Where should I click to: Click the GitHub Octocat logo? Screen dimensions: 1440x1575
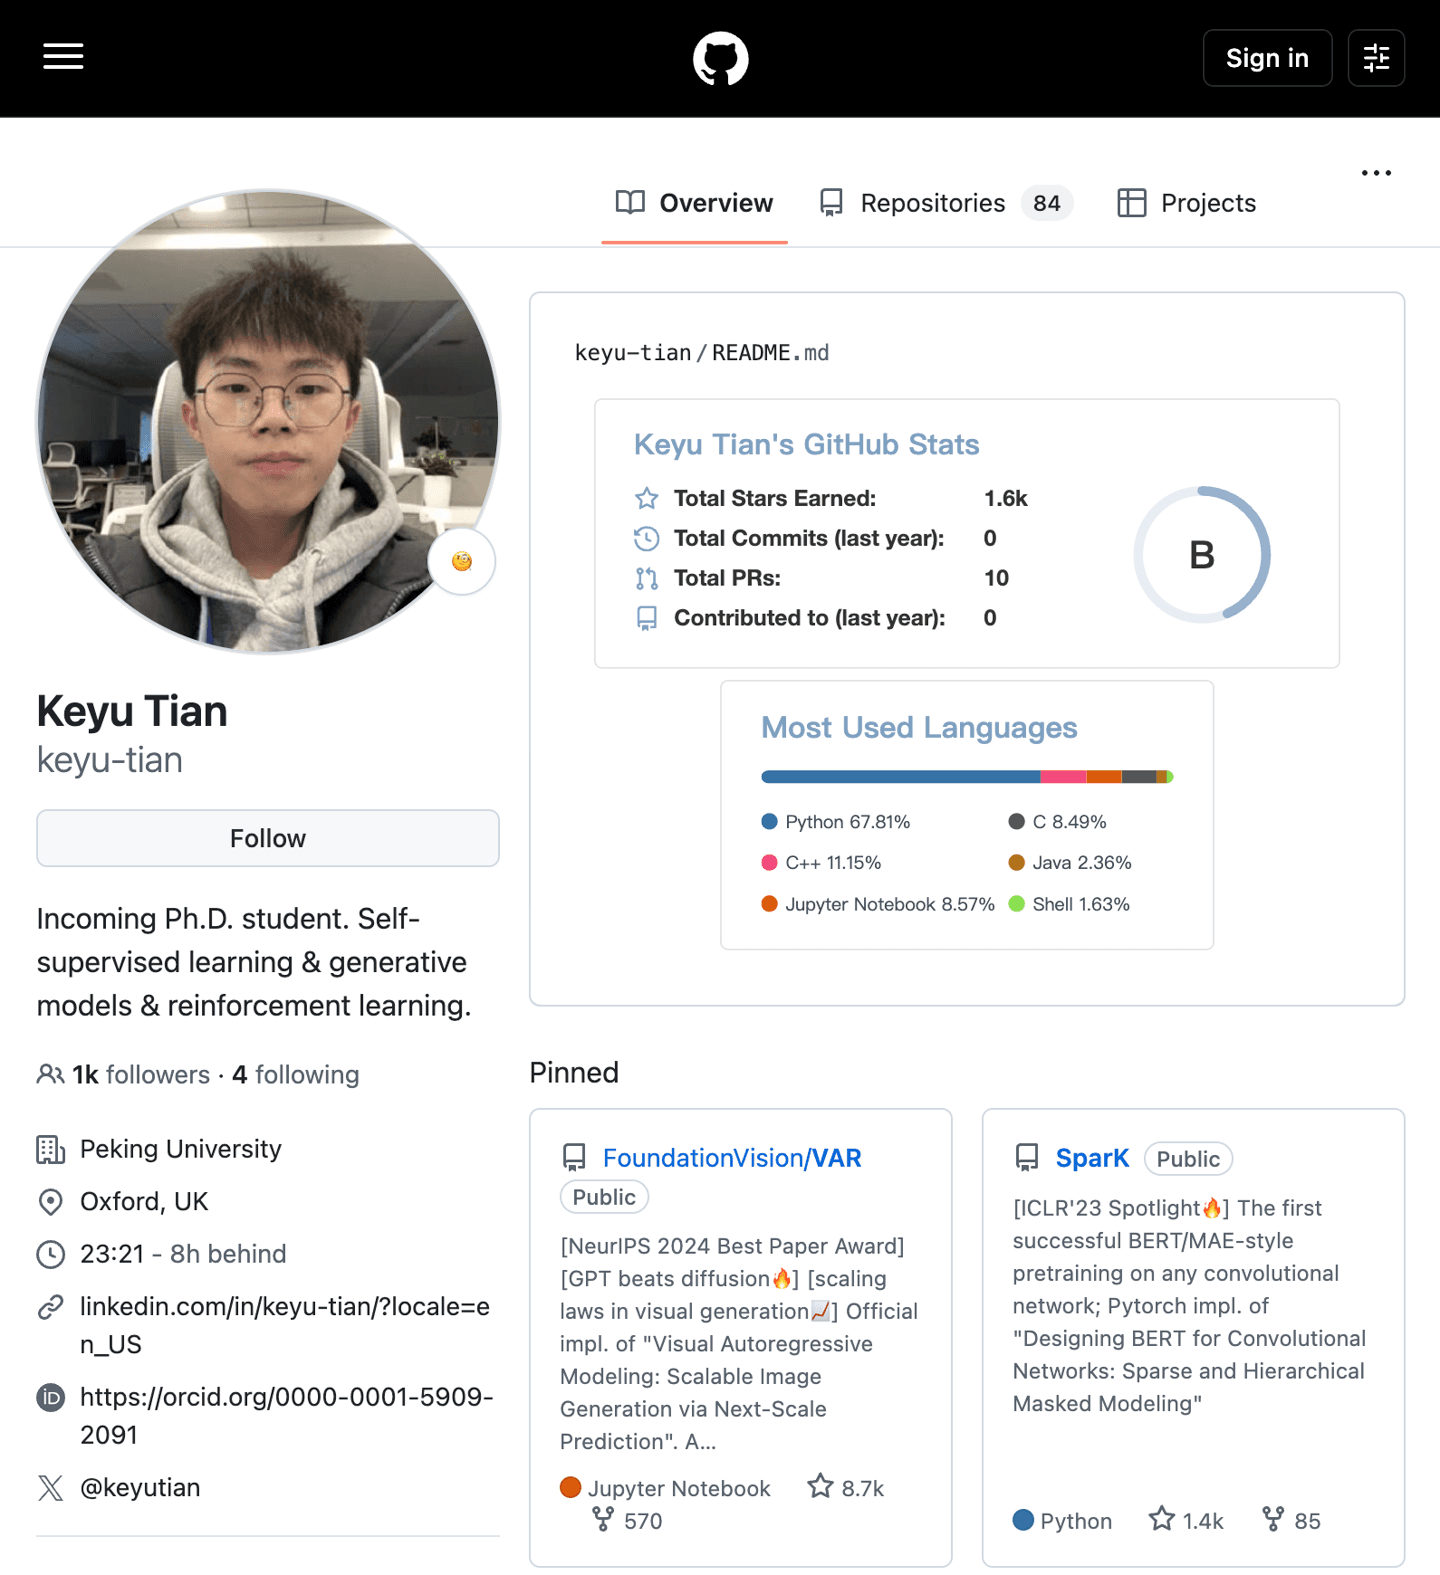[x=720, y=58]
